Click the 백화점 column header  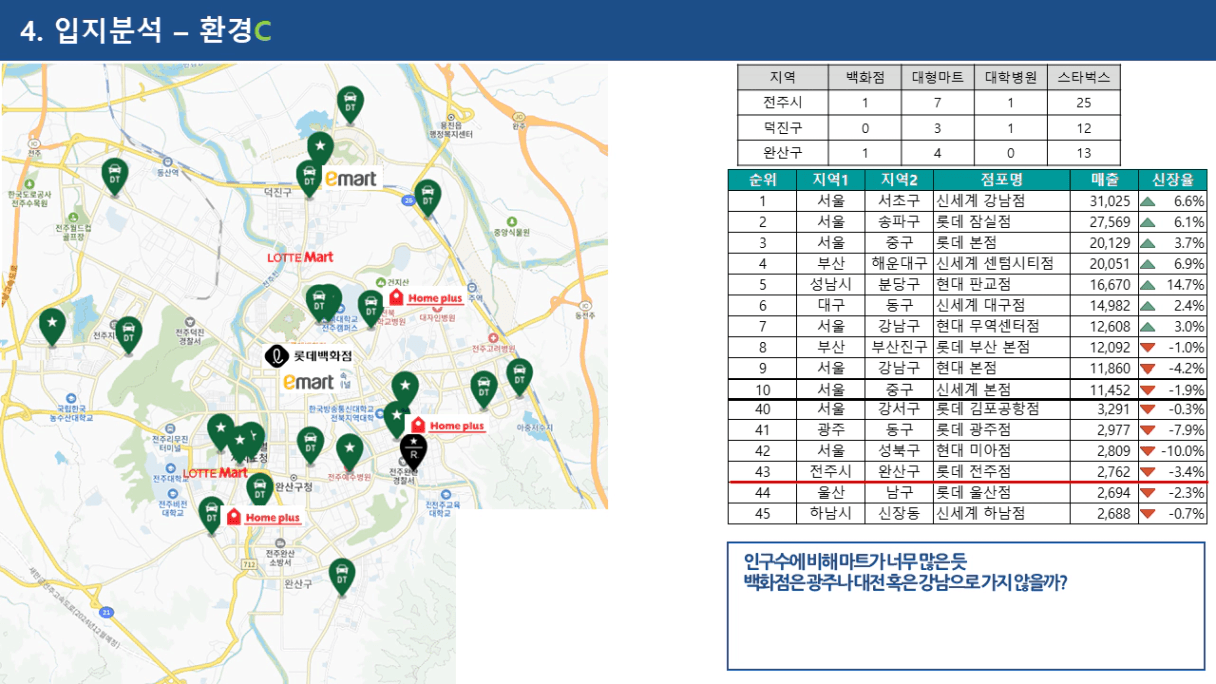865,77
